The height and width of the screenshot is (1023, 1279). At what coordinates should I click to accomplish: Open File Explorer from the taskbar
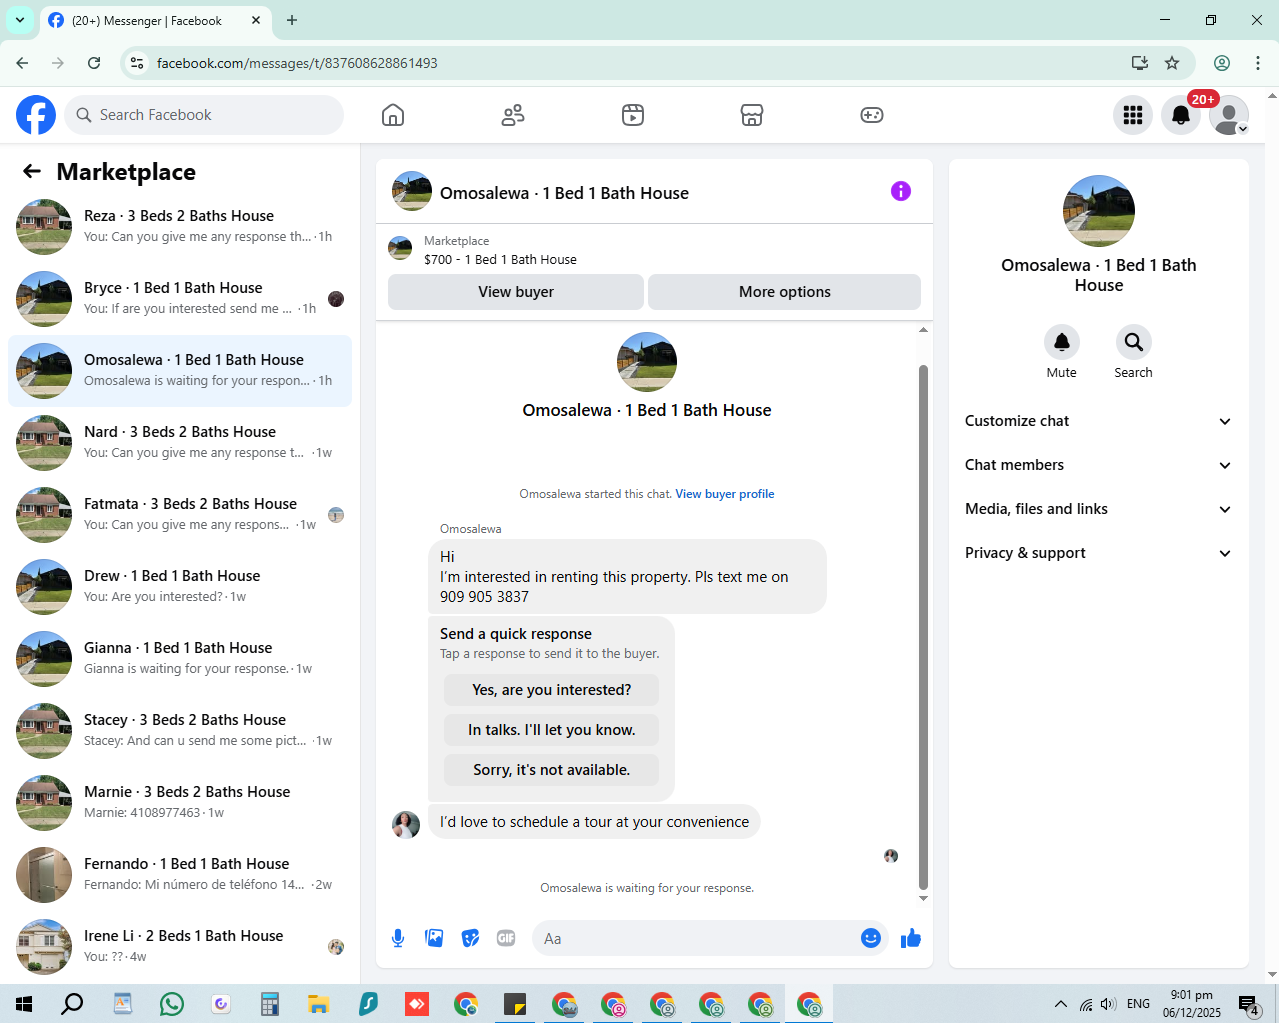pos(319,1004)
